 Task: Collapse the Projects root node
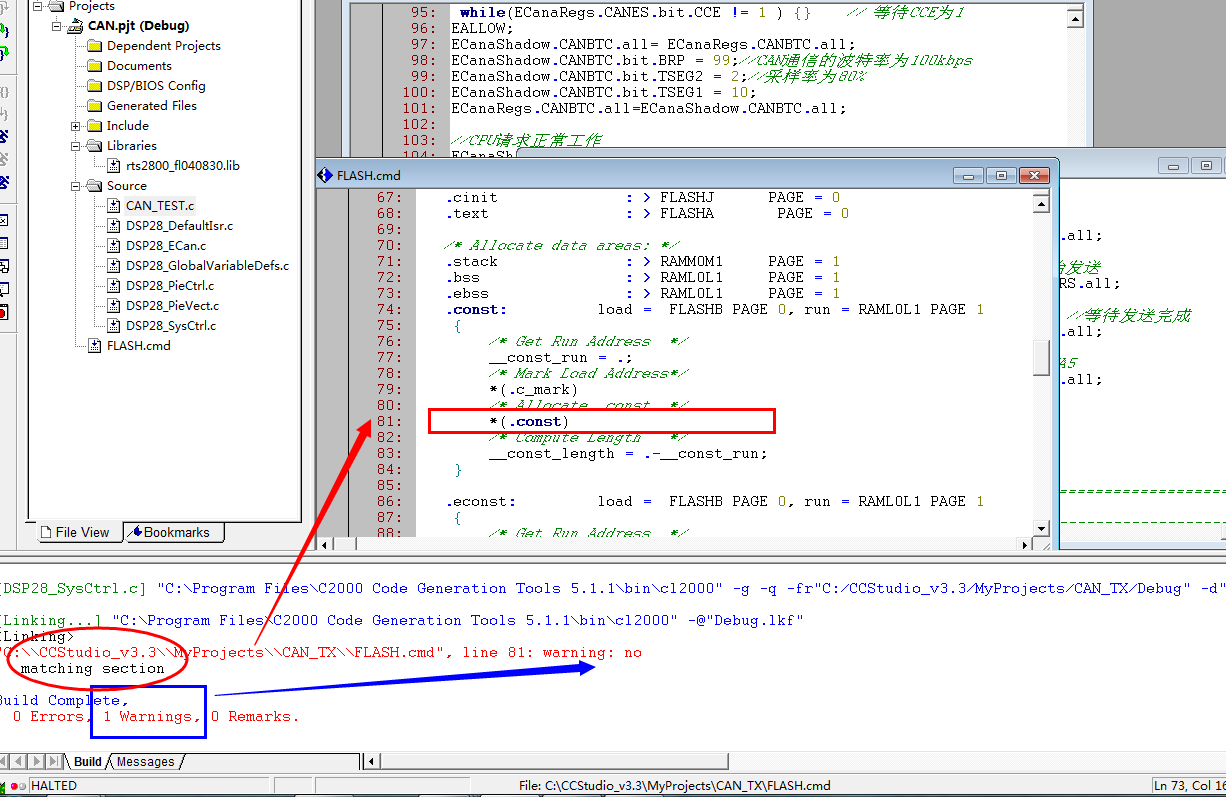coord(38,6)
